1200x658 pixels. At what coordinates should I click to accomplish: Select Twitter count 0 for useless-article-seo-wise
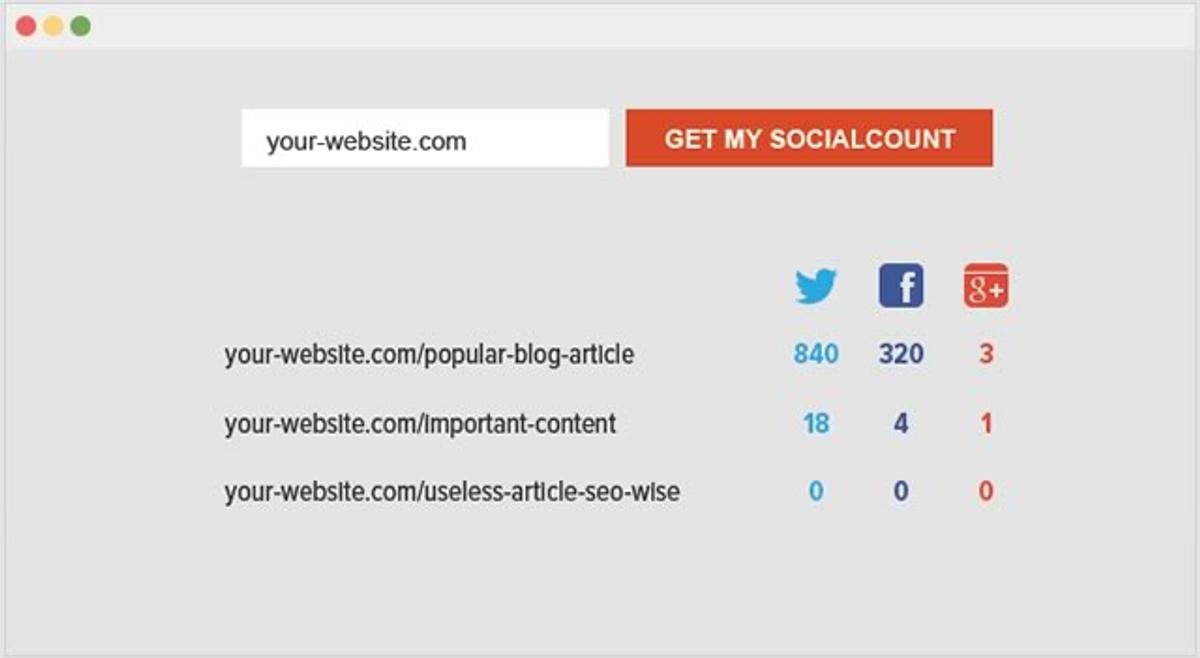pos(816,492)
